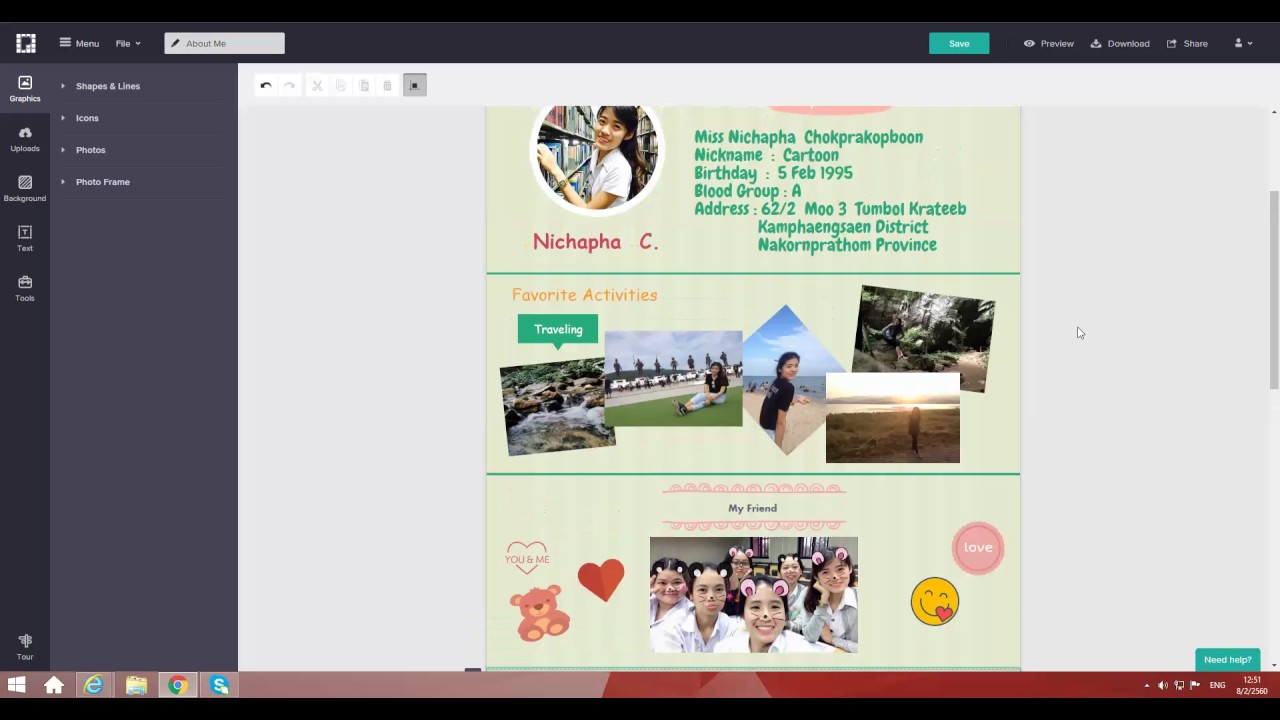1280x720 pixels.
Task: Click the ENG language indicator
Action: point(1217,685)
